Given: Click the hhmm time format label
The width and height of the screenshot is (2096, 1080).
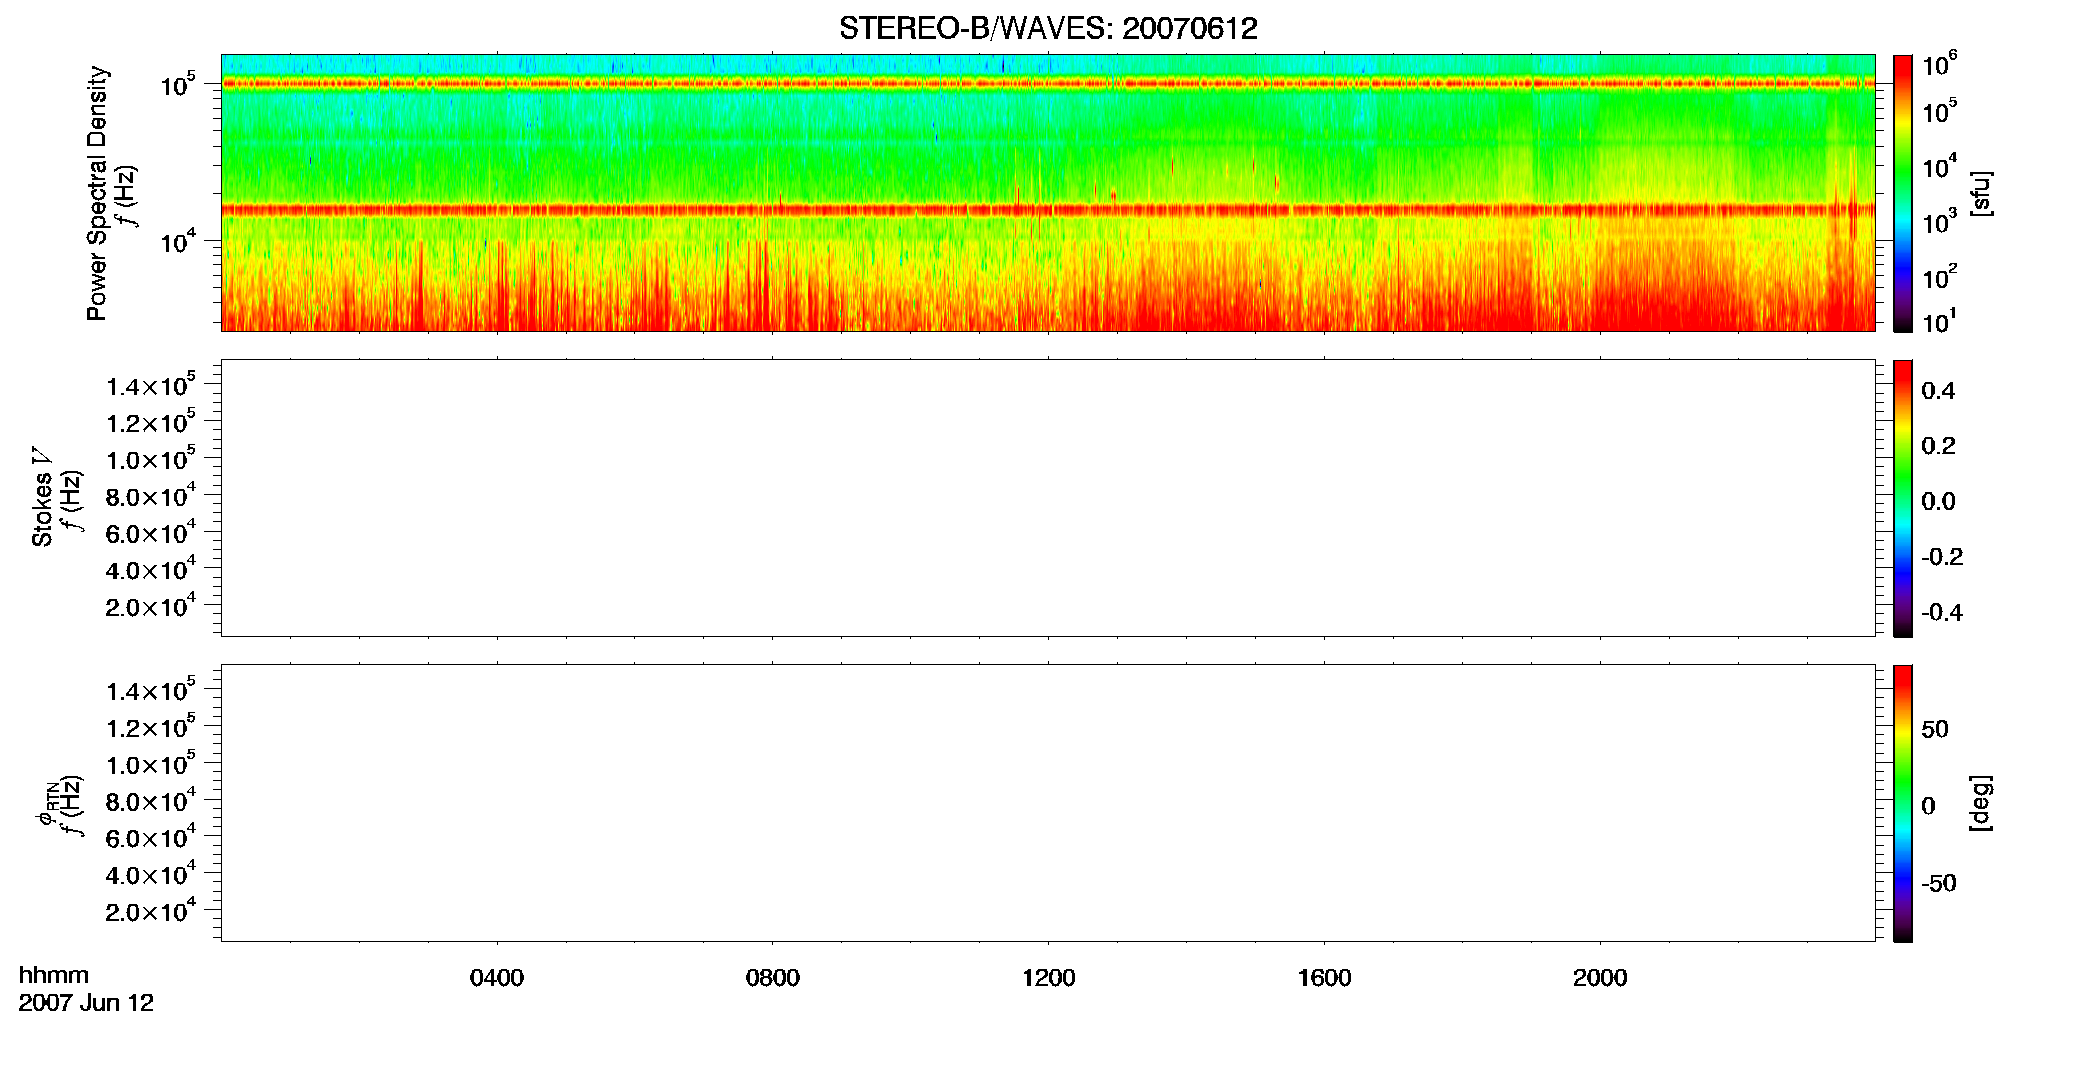Looking at the screenshot, I should tap(53, 975).
